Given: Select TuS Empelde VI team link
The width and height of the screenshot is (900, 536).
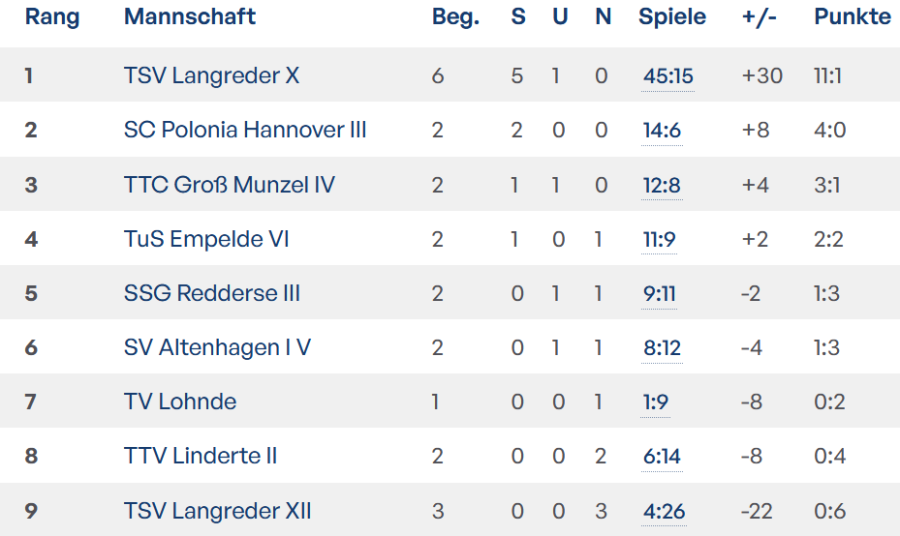Looking at the screenshot, I should (206, 239).
